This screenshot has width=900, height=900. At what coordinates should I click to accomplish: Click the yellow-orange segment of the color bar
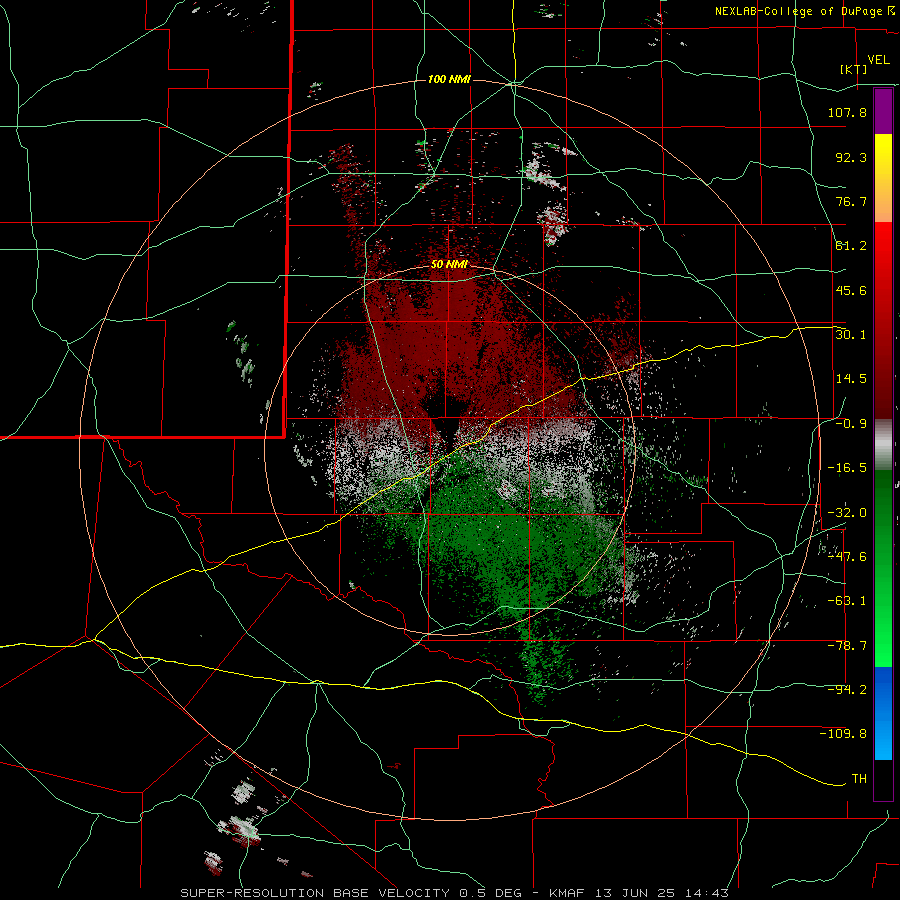(x=883, y=178)
